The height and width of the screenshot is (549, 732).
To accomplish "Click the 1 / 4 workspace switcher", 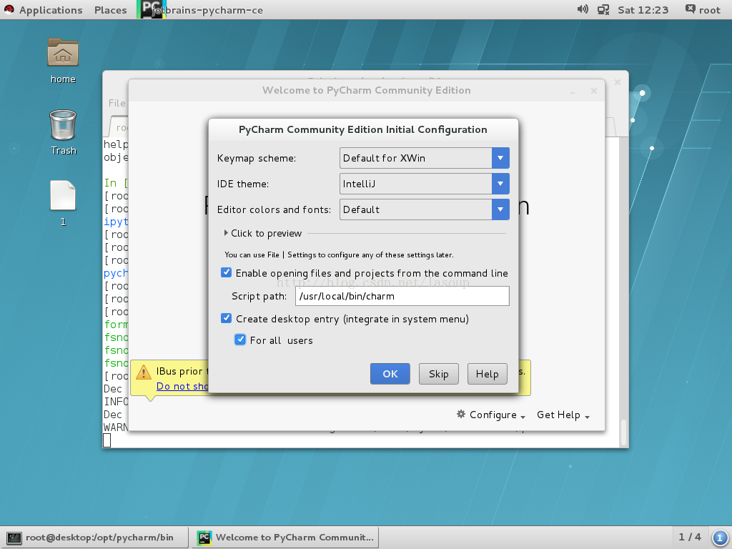I will [x=690, y=537].
